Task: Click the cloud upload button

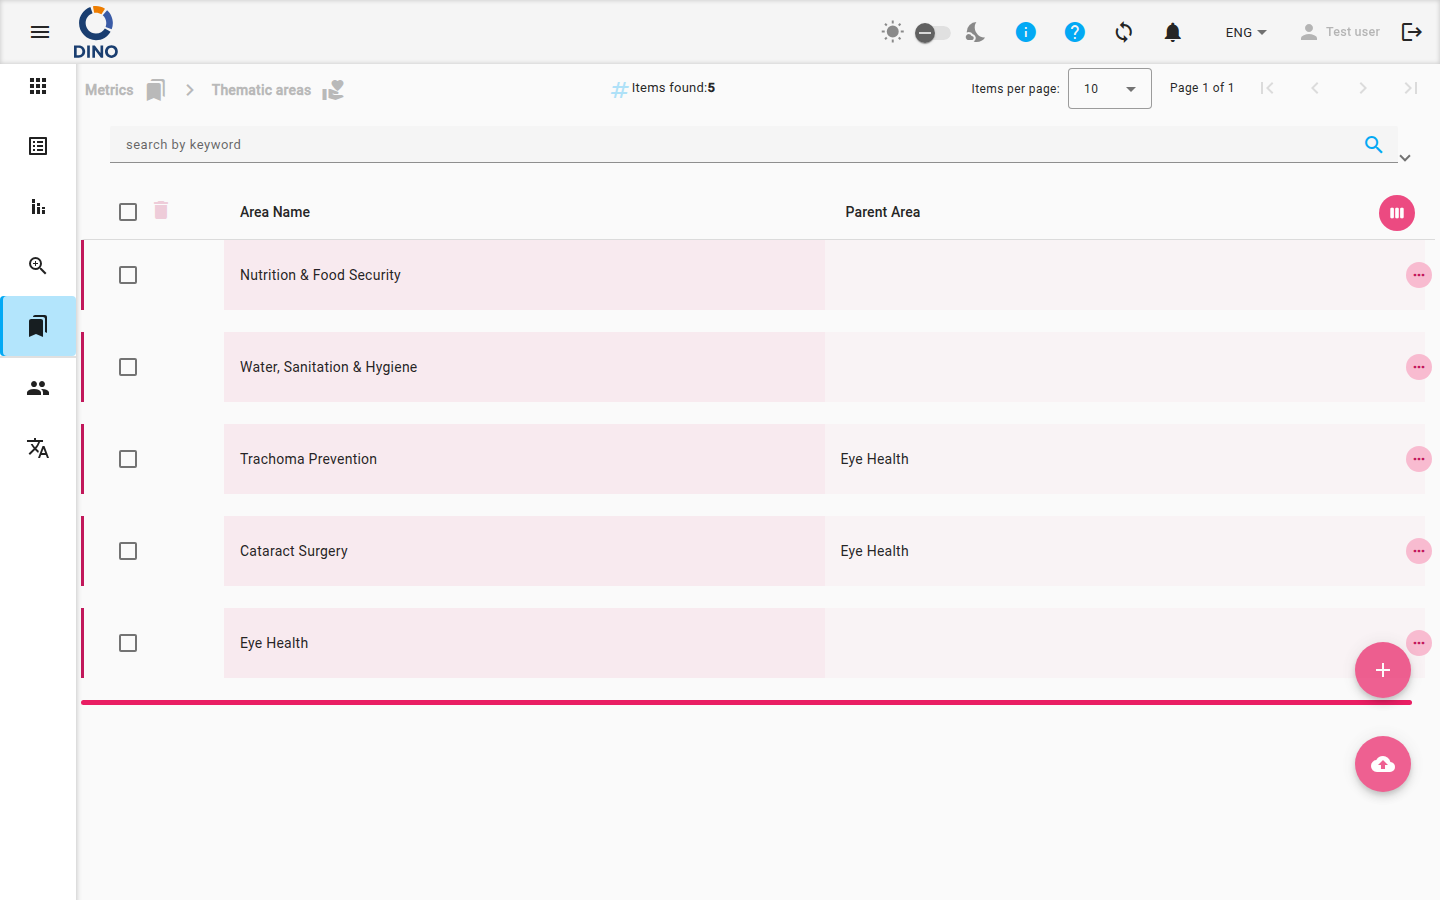Action: click(x=1383, y=764)
